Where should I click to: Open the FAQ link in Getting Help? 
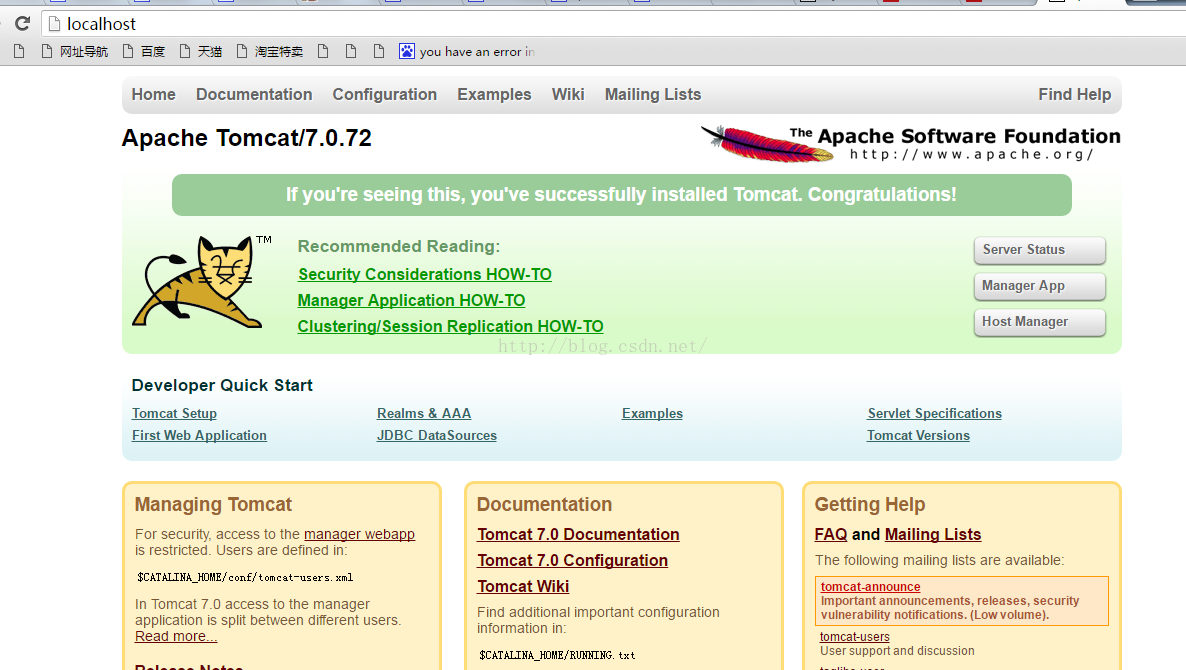(x=831, y=535)
